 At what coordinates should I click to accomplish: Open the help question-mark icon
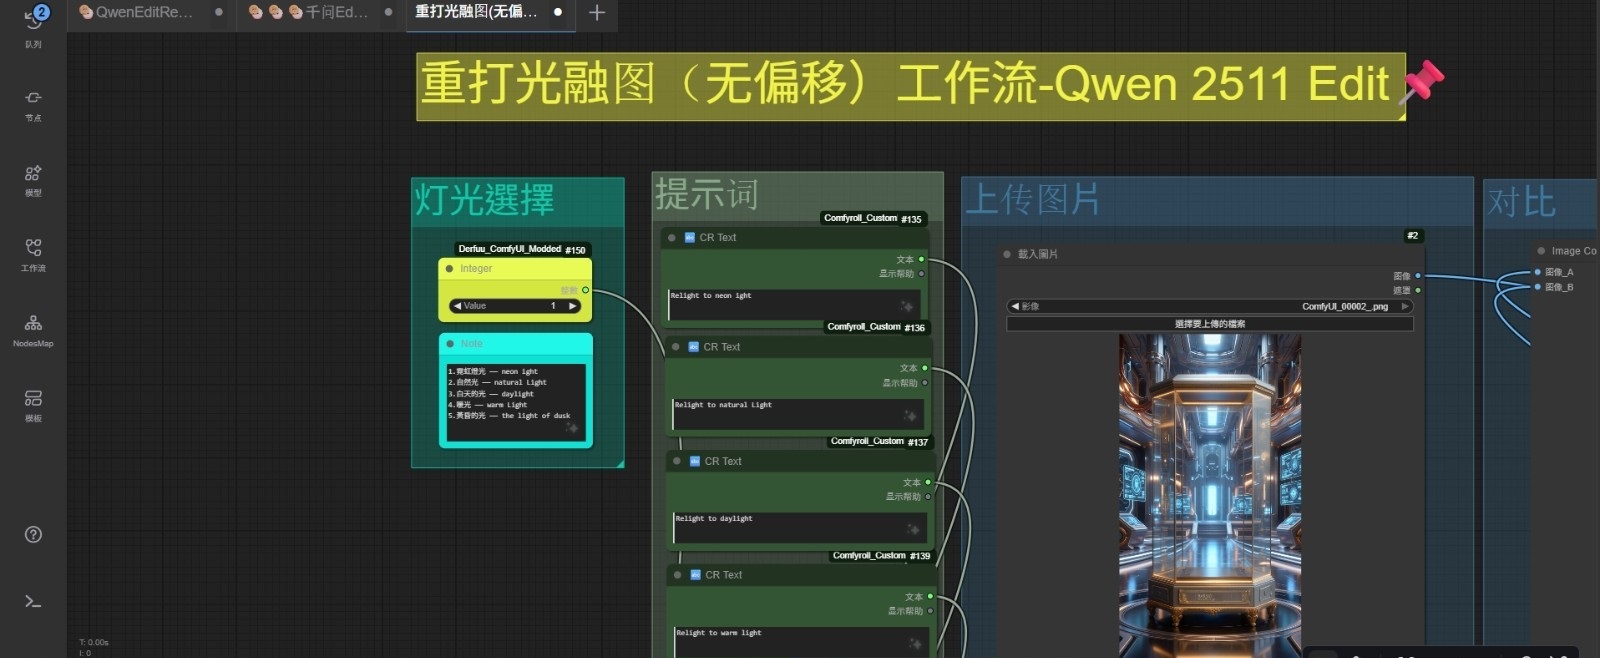point(33,534)
